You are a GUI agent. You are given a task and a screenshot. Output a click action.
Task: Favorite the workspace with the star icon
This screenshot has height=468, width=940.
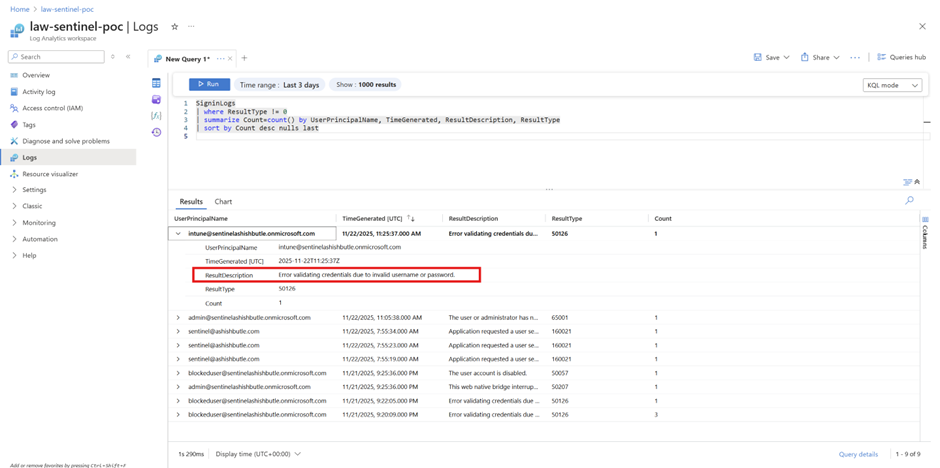tap(175, 27)
